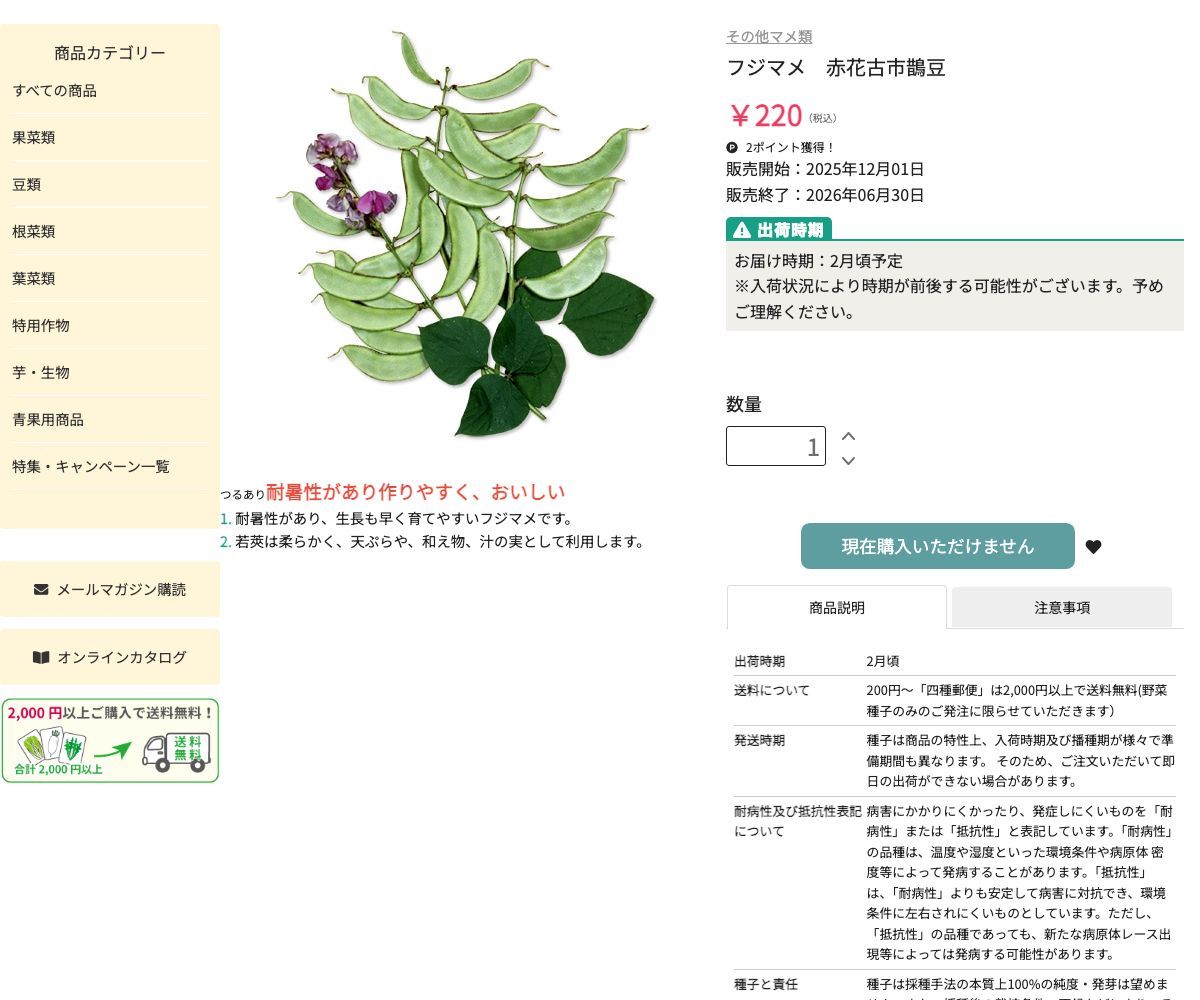Viewport: 1200px width, 1000px height.
Task: Click the 現在購入いただけません button
Action: 937,546
